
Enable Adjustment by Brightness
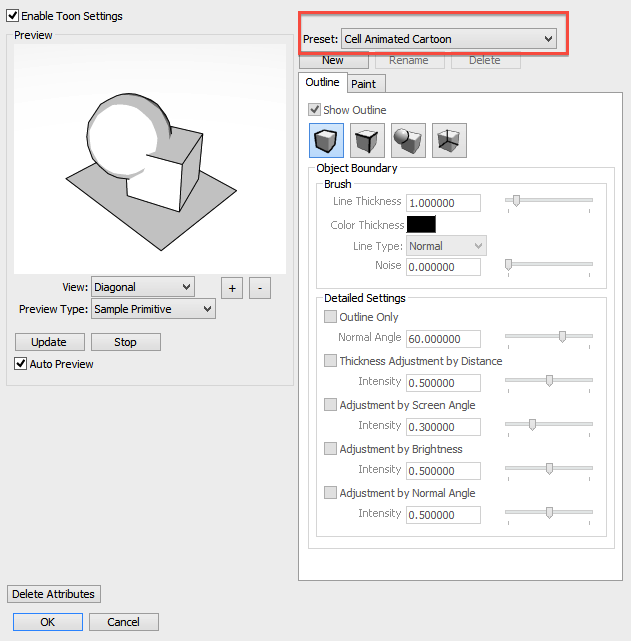[330, 448]
